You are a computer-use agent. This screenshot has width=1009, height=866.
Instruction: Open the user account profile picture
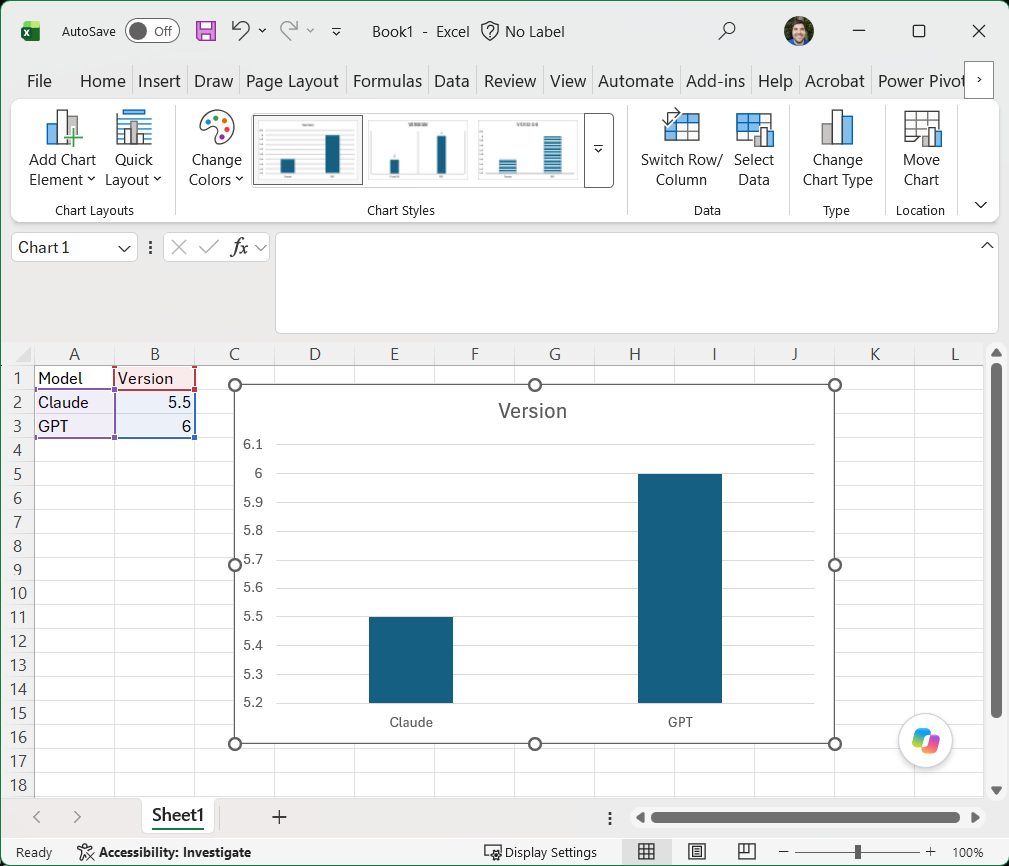tap(799, 31)
